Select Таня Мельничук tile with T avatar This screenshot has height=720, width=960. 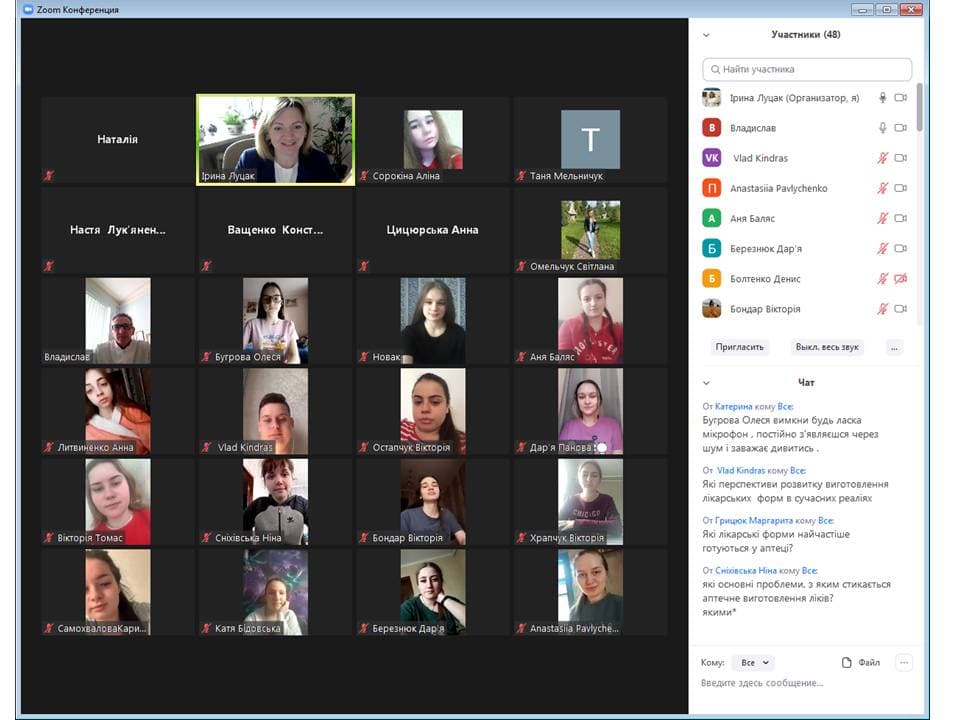pyautogui.click(x=590, y=140)
